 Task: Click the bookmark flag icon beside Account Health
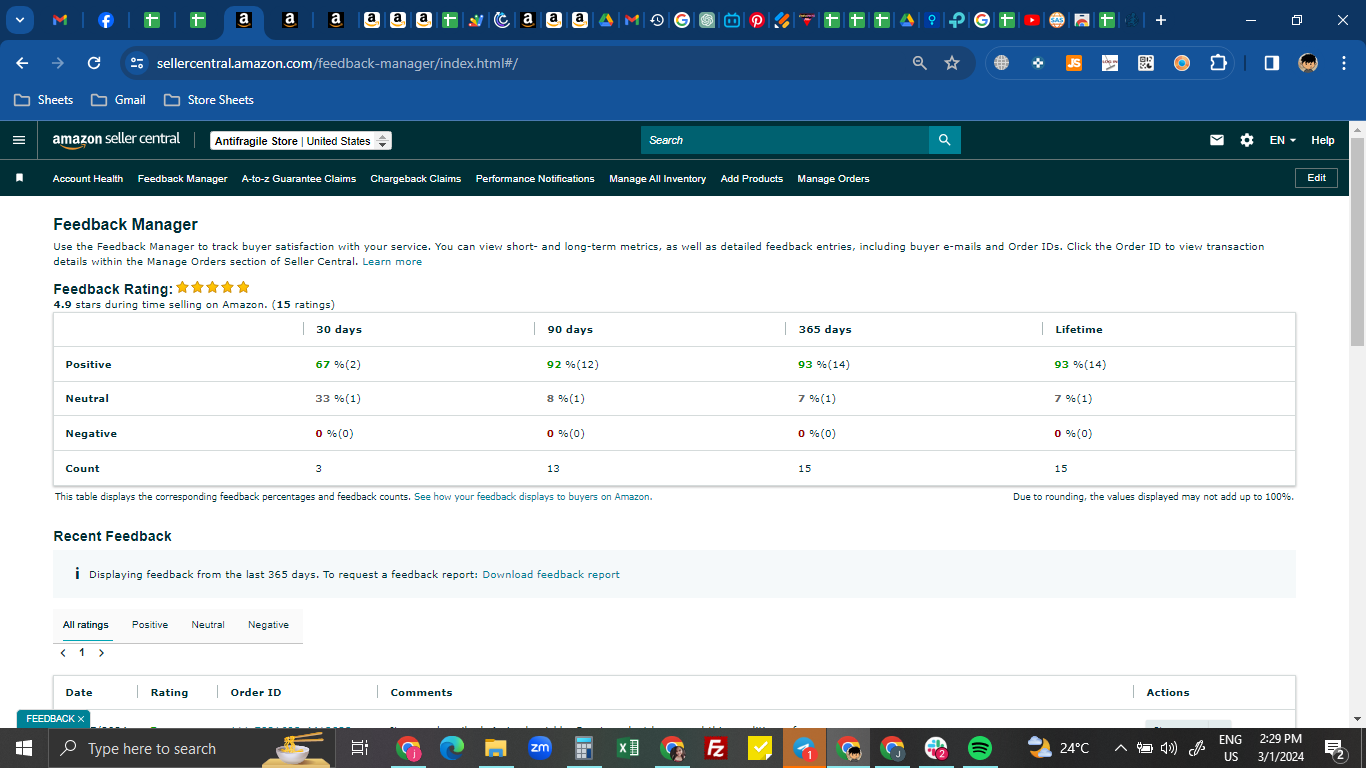(x=19, y=178)
